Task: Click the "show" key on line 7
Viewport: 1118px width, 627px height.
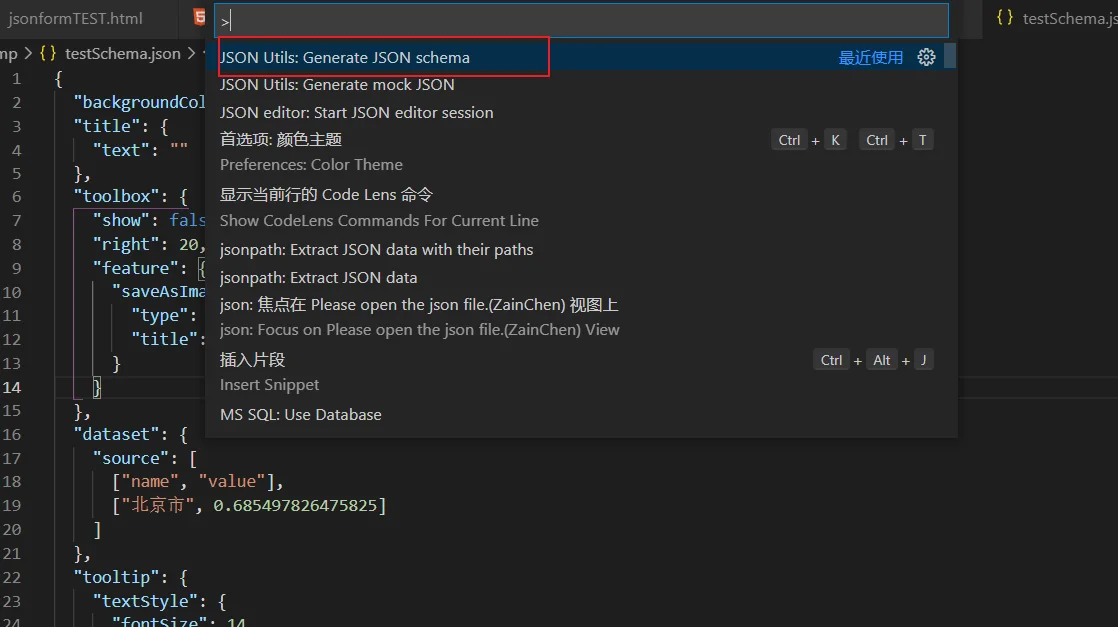Action: point(121,220)
